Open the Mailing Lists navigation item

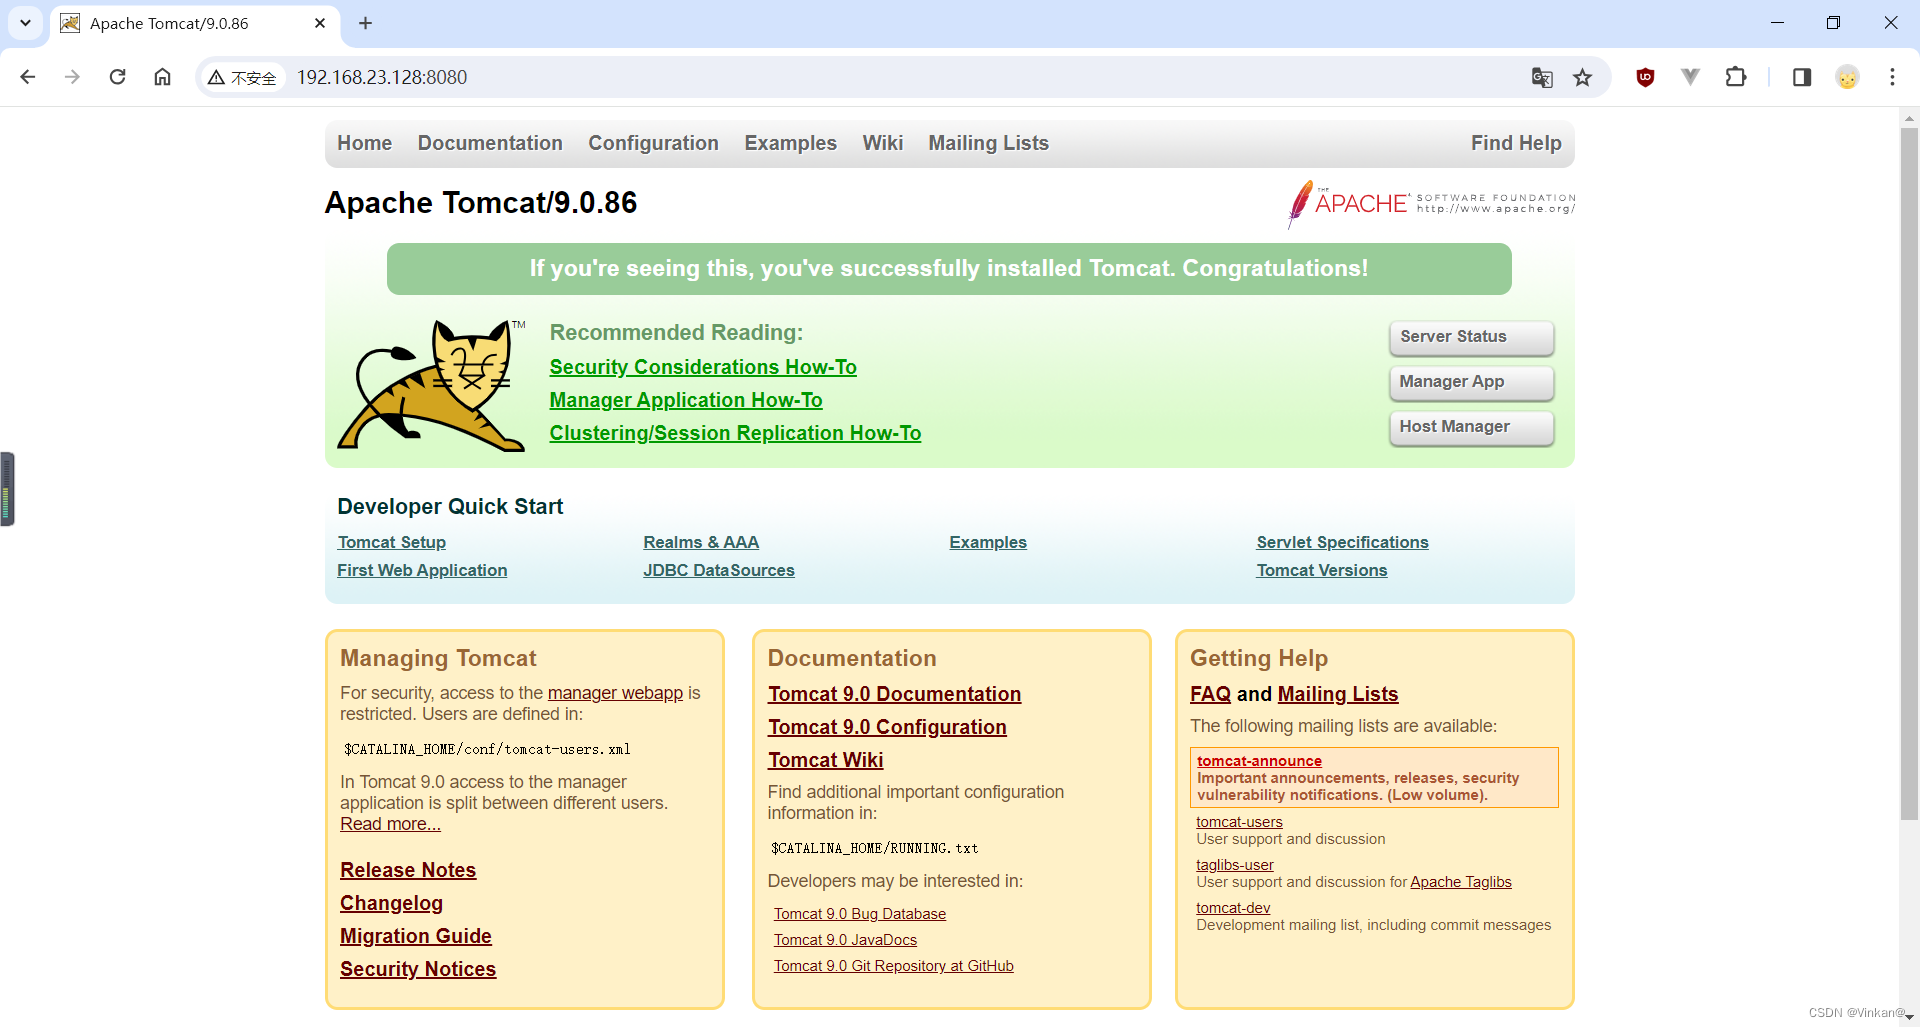pos(988,143)
